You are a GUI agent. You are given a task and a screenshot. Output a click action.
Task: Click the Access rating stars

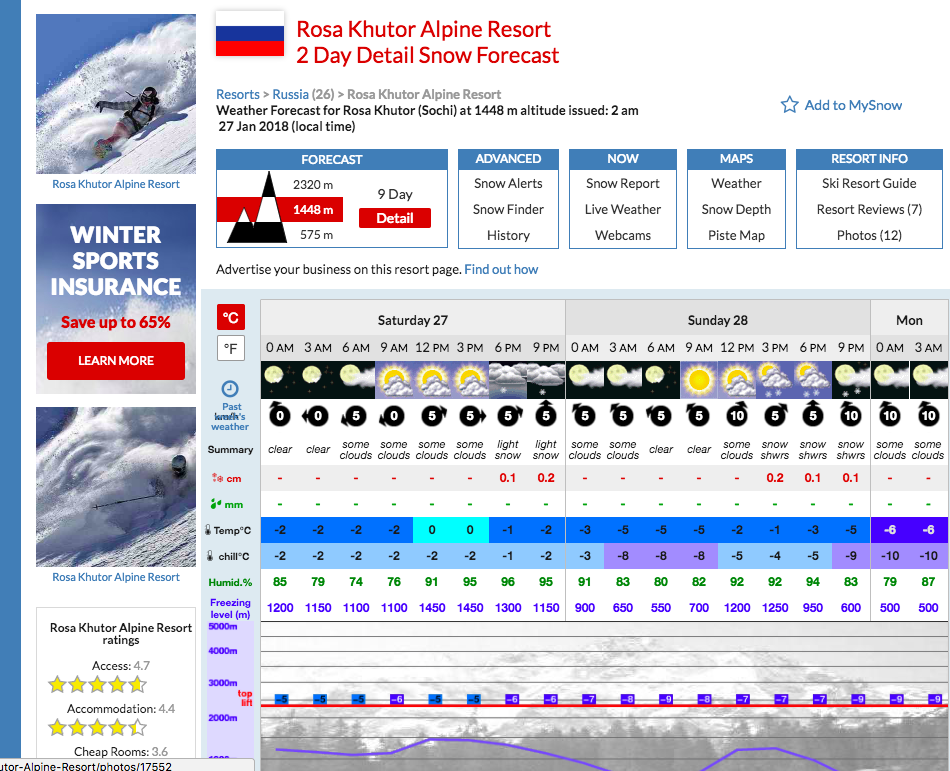(x=97, y=685)
